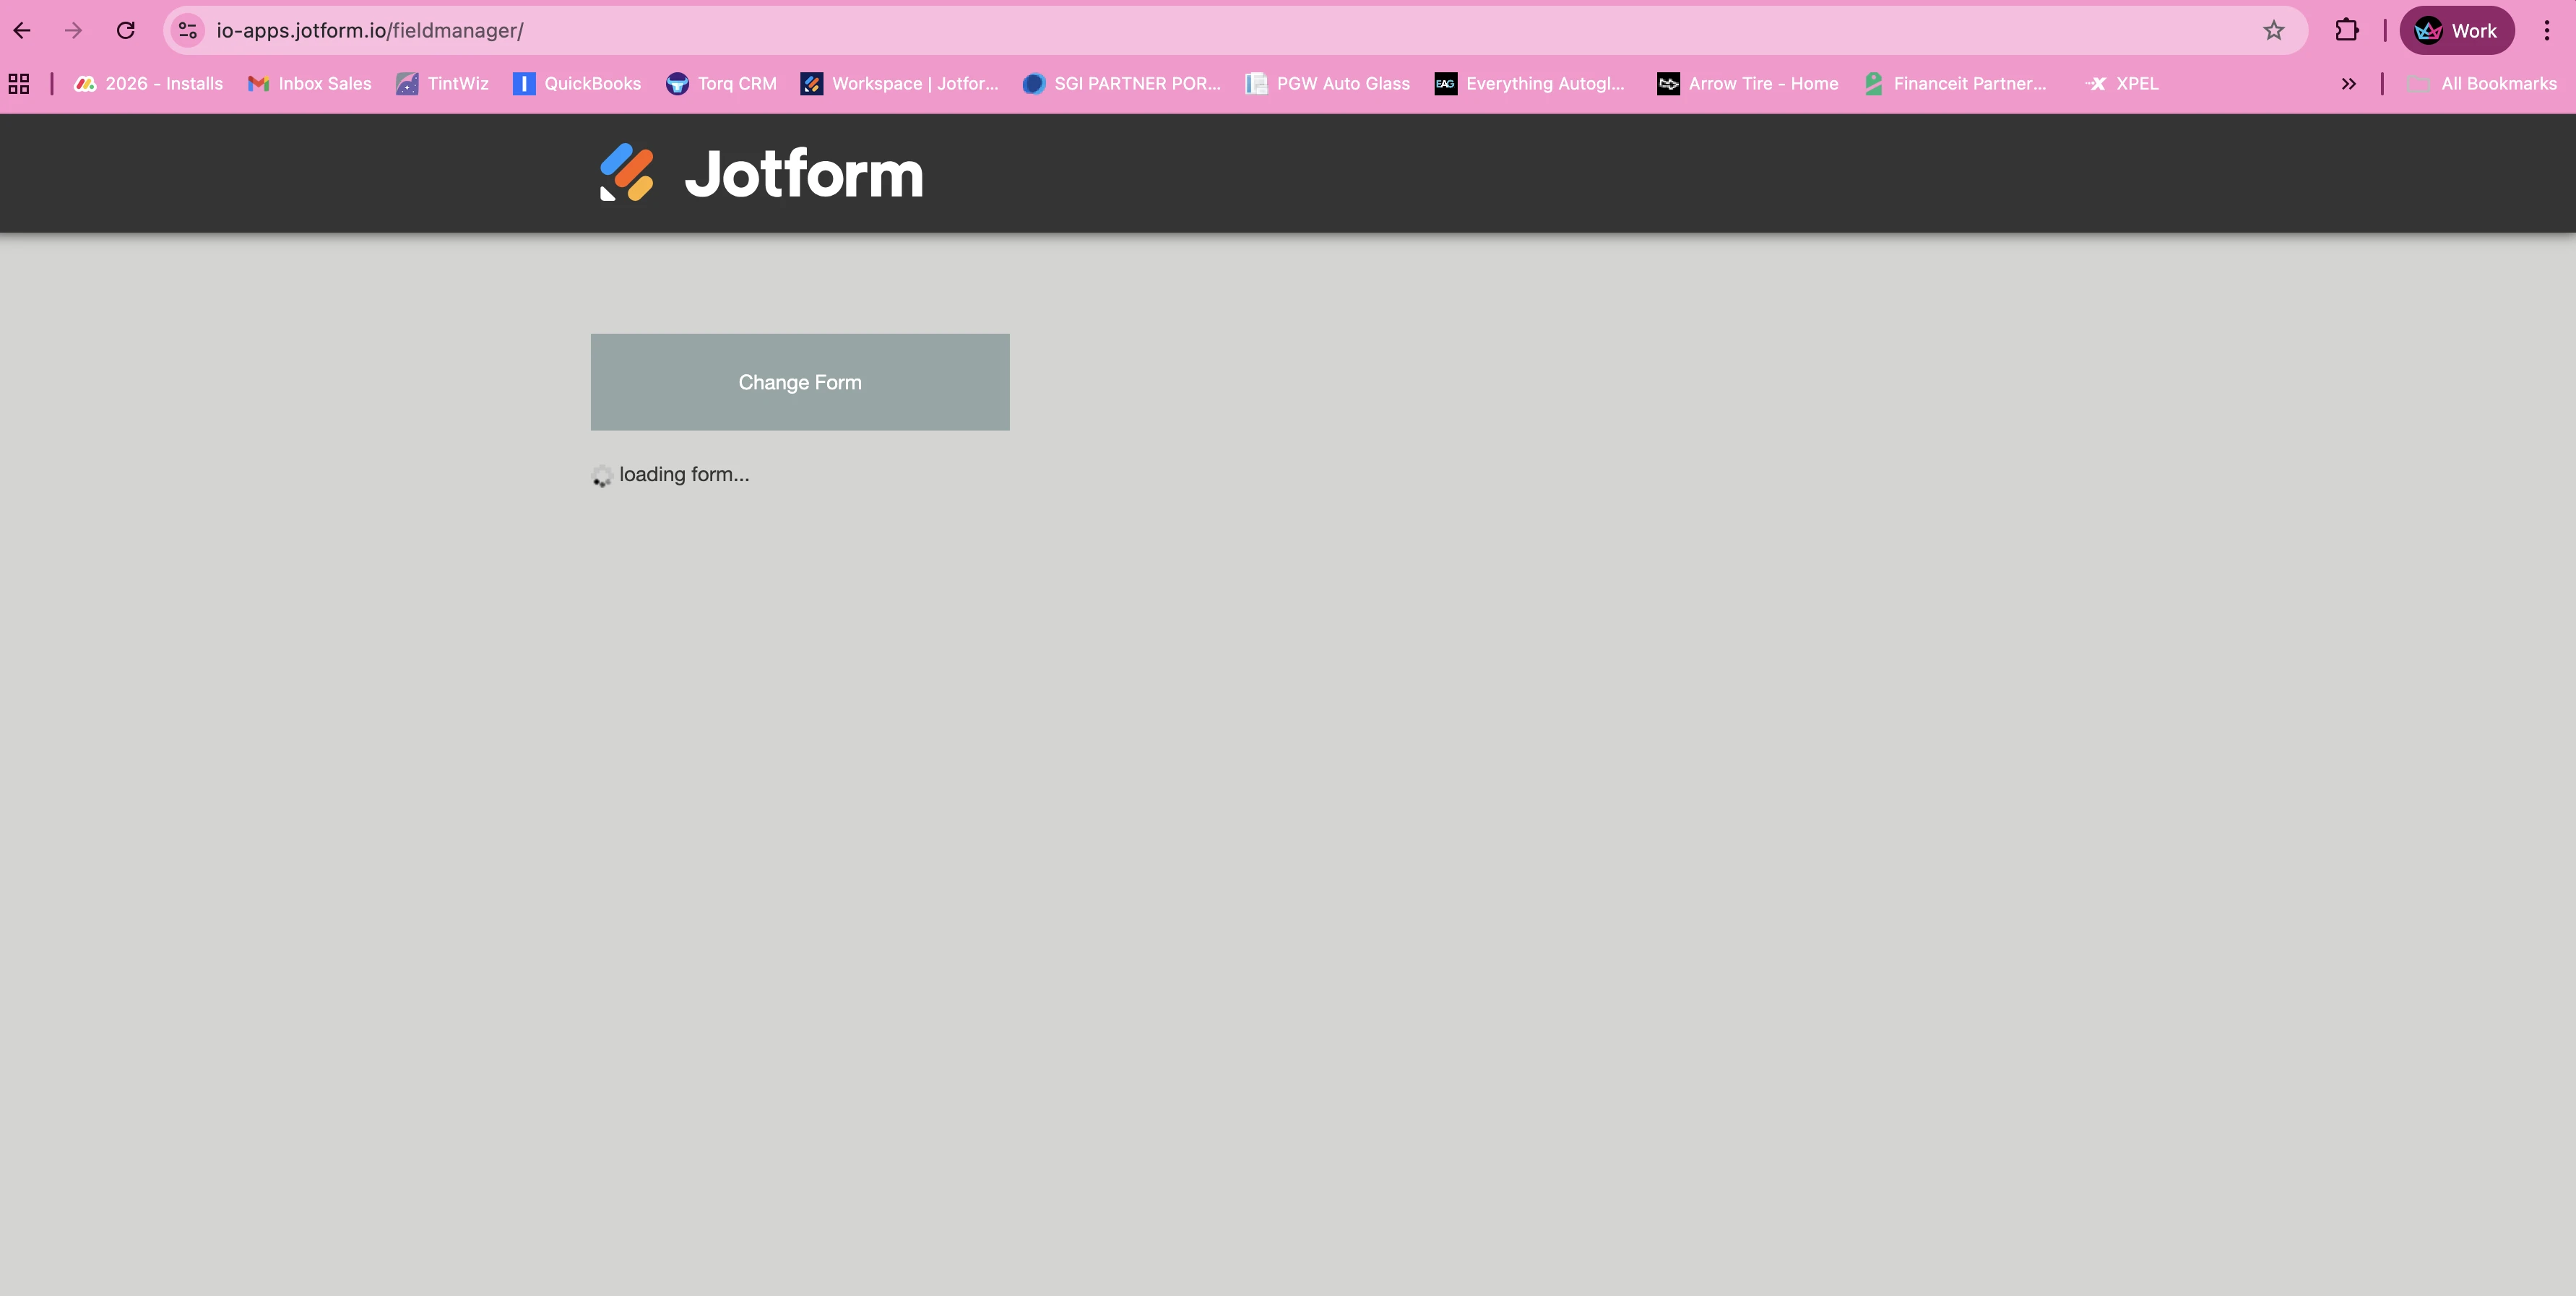Screen dimensions: 2576x1296
Task: Click the Change Form button
Action: click(799, 382)
